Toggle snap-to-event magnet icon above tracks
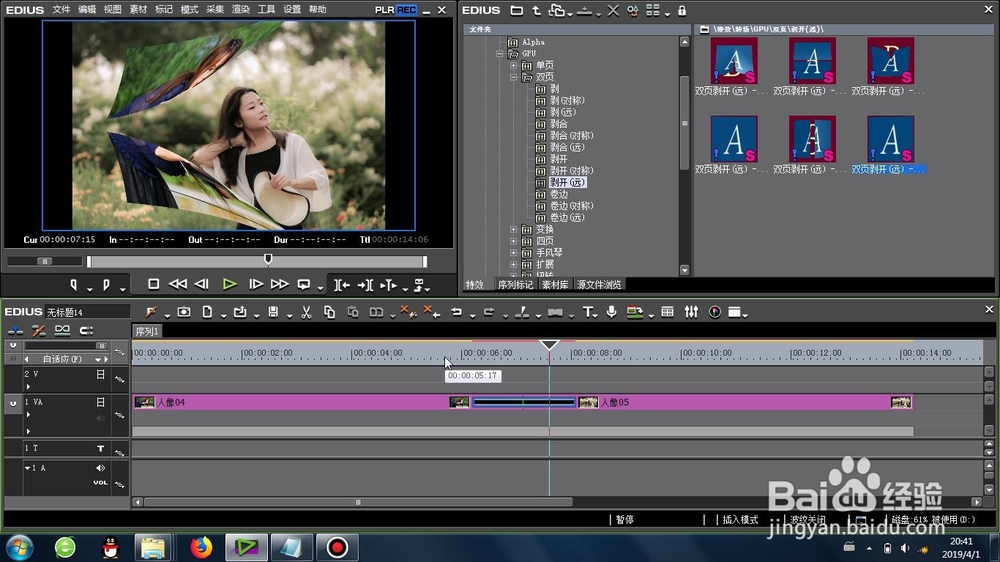 pos(86,330)
